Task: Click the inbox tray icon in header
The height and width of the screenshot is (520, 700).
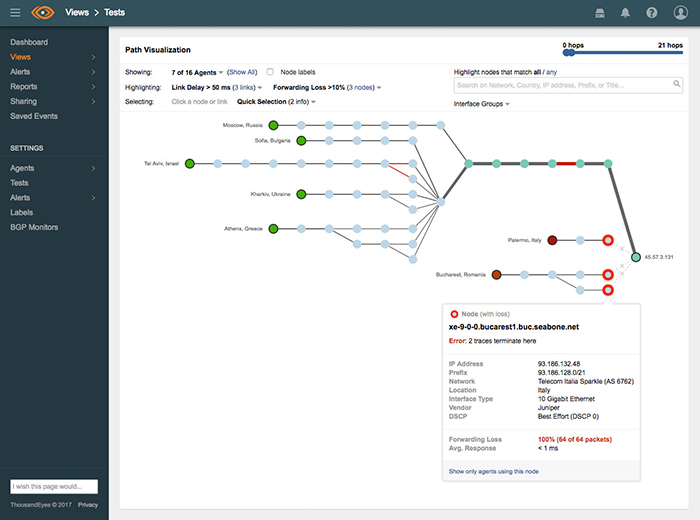Action: click(599, 13)
